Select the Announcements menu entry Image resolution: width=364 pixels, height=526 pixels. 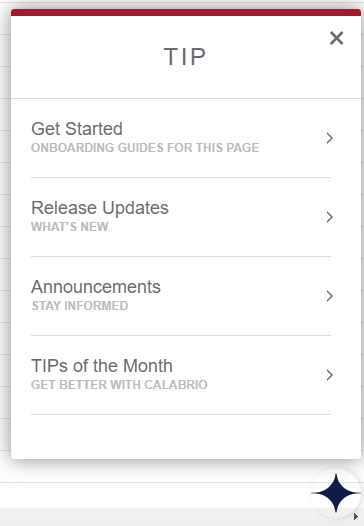tap(181, 296)
